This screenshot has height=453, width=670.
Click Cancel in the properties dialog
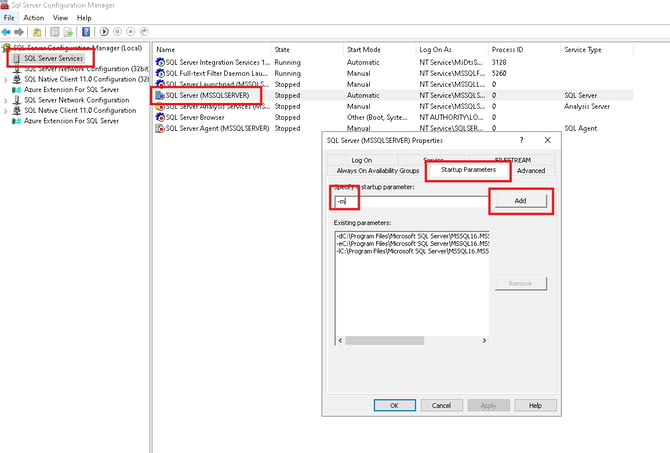tap(441, 406)
